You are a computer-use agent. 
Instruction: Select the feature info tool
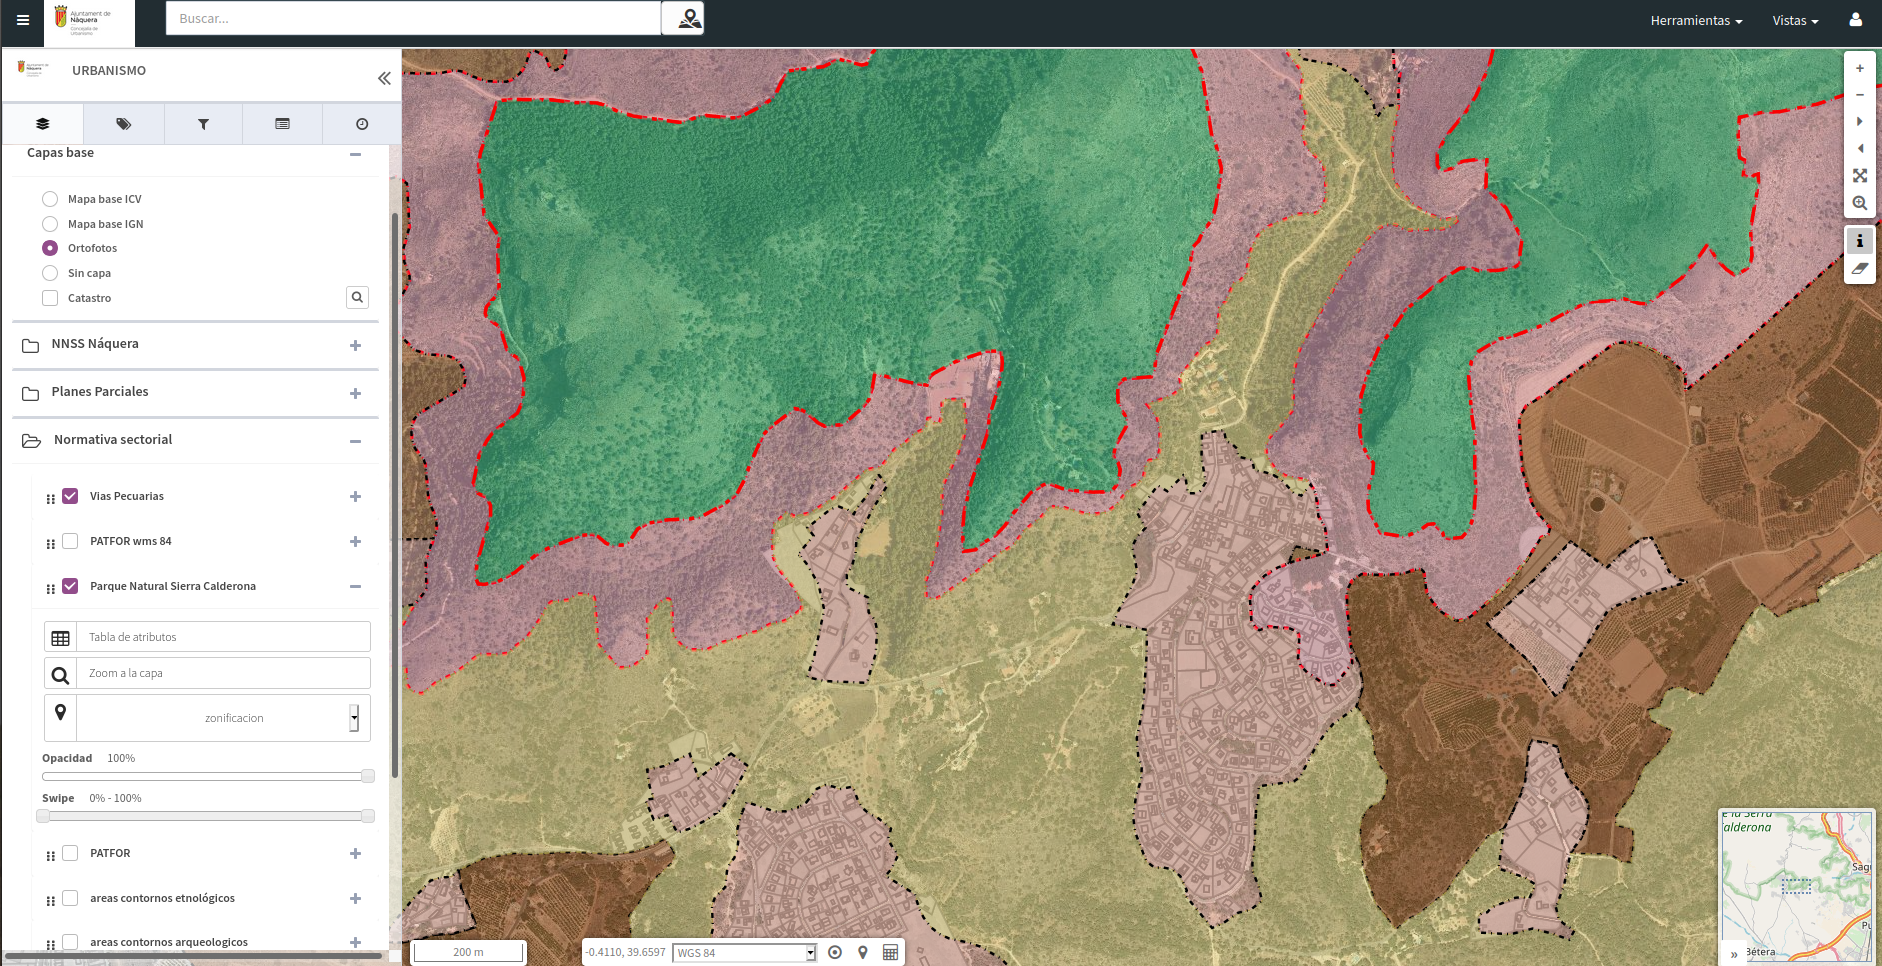(x=1859, y=240)
